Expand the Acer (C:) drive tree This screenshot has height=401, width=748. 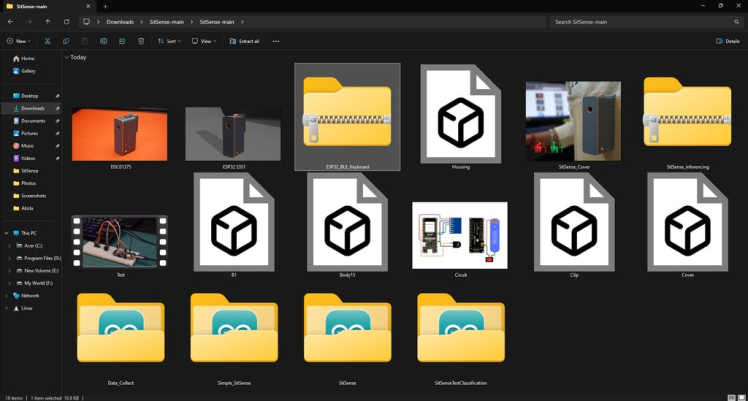tap(8, 245)
